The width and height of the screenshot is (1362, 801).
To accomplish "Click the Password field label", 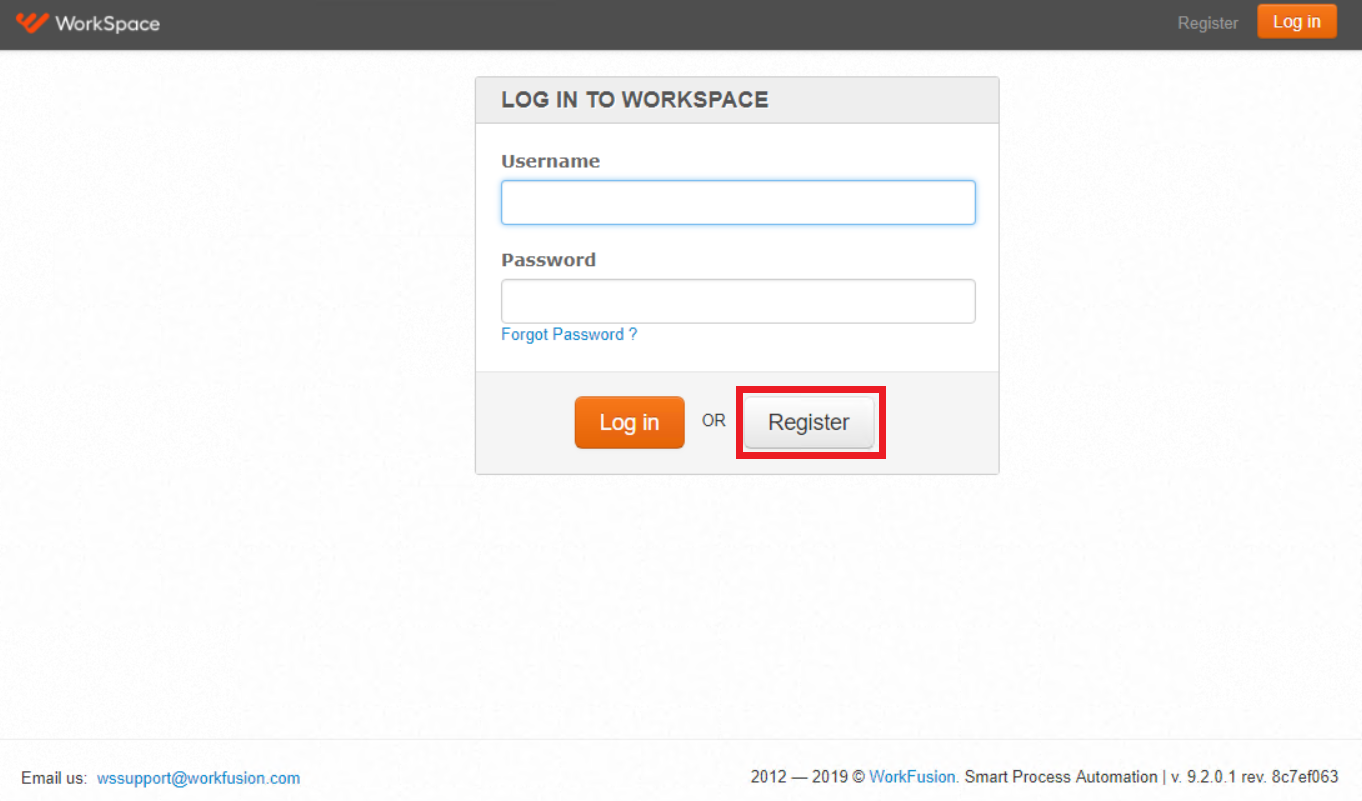I will coord(548,260).
